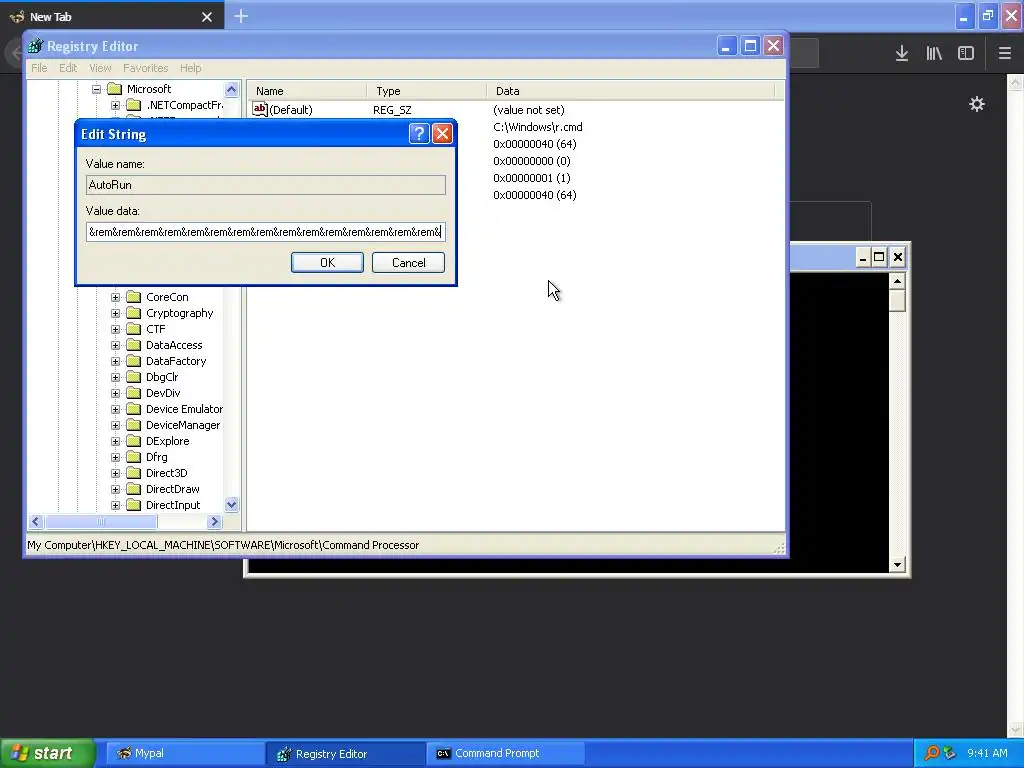Click the Command Prompt vertical scrollbar thumb

897,300
